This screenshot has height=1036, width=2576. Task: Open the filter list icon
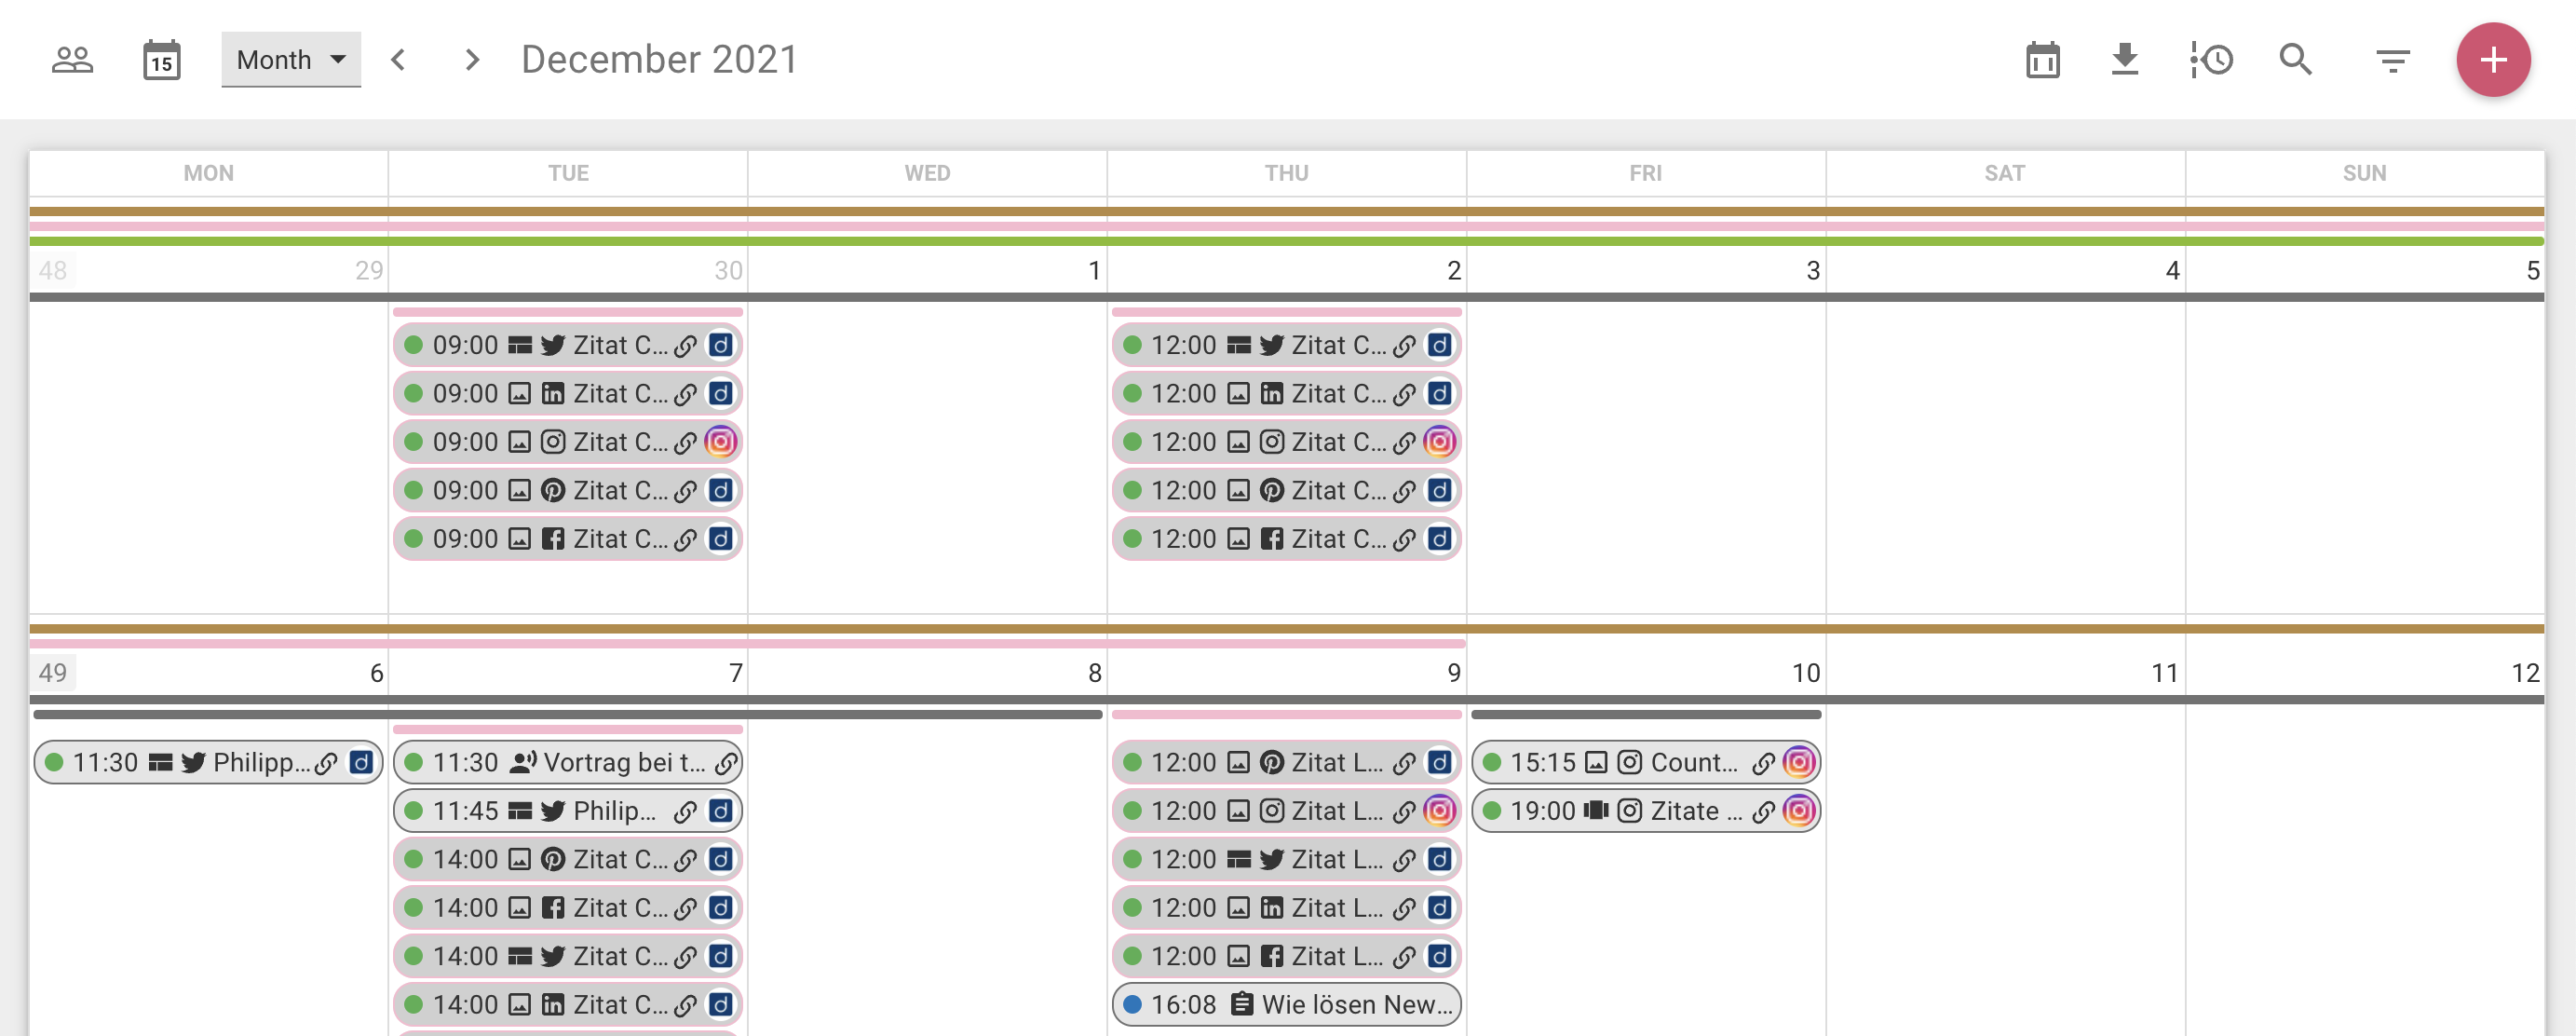click(2392, 61)
